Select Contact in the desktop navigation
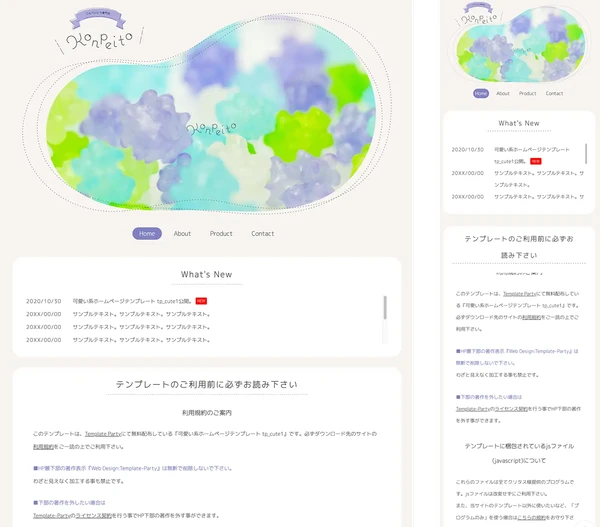This screenshot has height=527, width=600. [262, 233]
